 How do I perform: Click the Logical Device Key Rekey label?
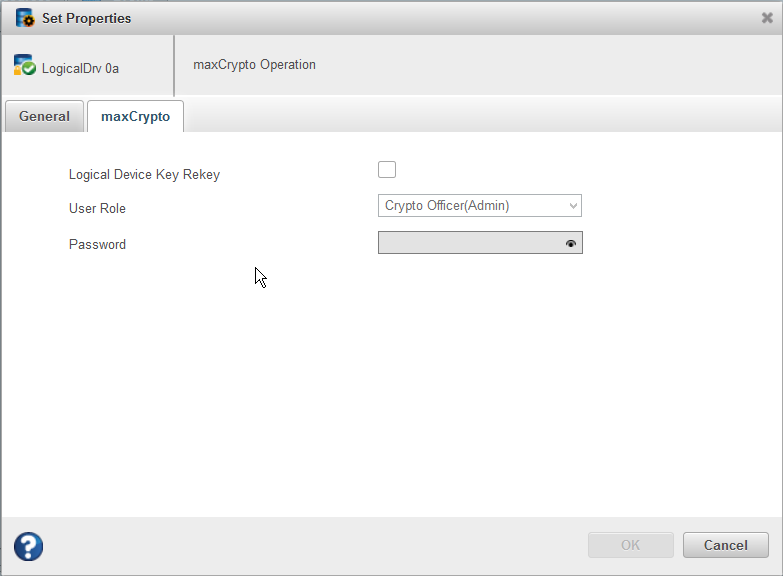144,174
